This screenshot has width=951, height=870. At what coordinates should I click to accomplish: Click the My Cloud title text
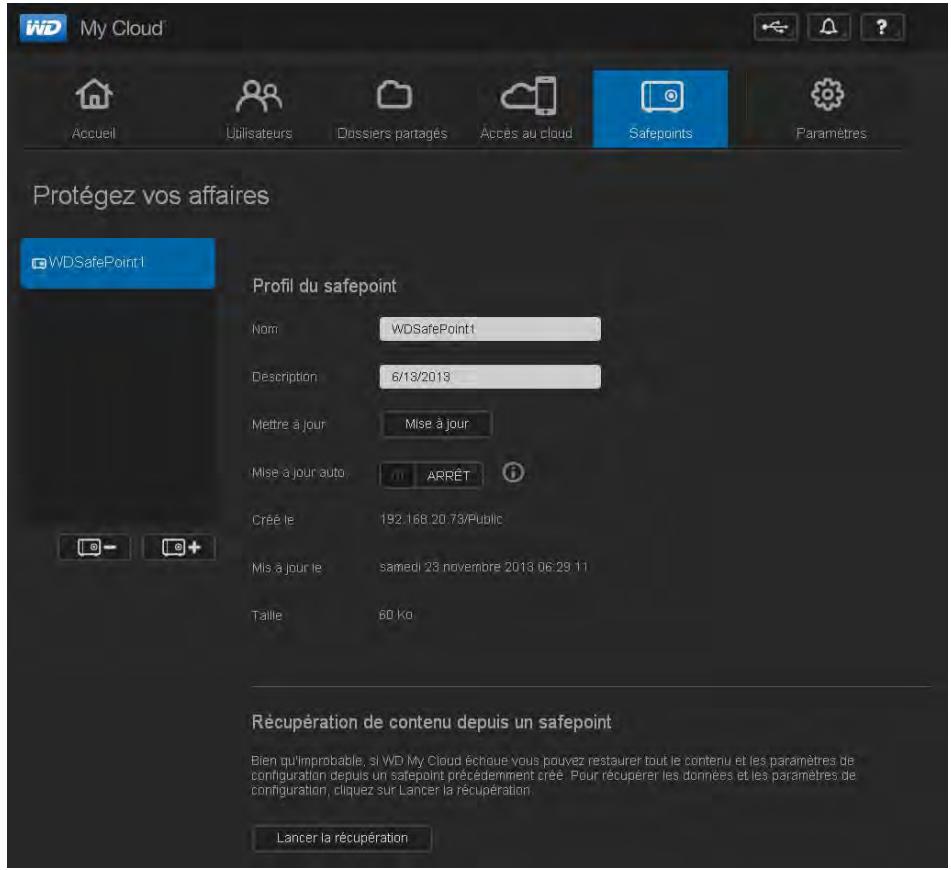coord(121,29)
